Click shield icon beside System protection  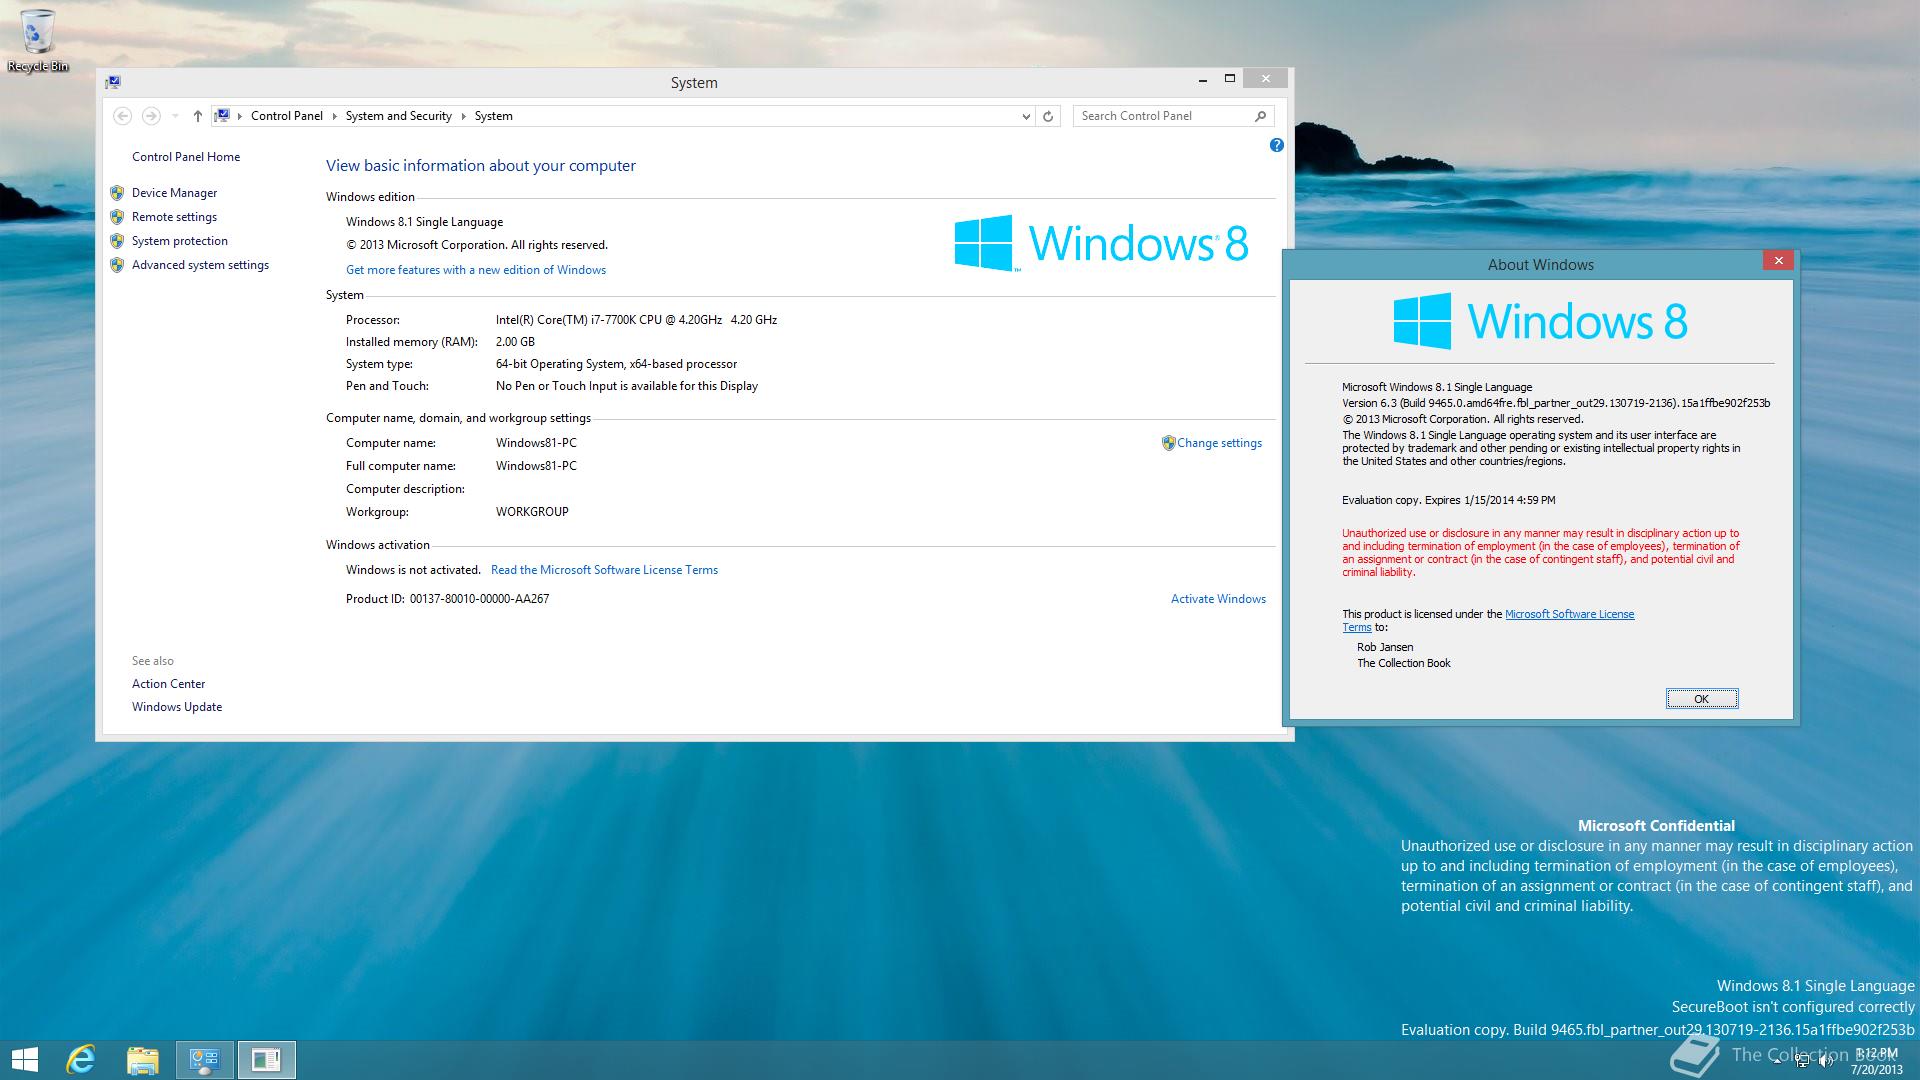pyautogui.click(x=117, y=241)
